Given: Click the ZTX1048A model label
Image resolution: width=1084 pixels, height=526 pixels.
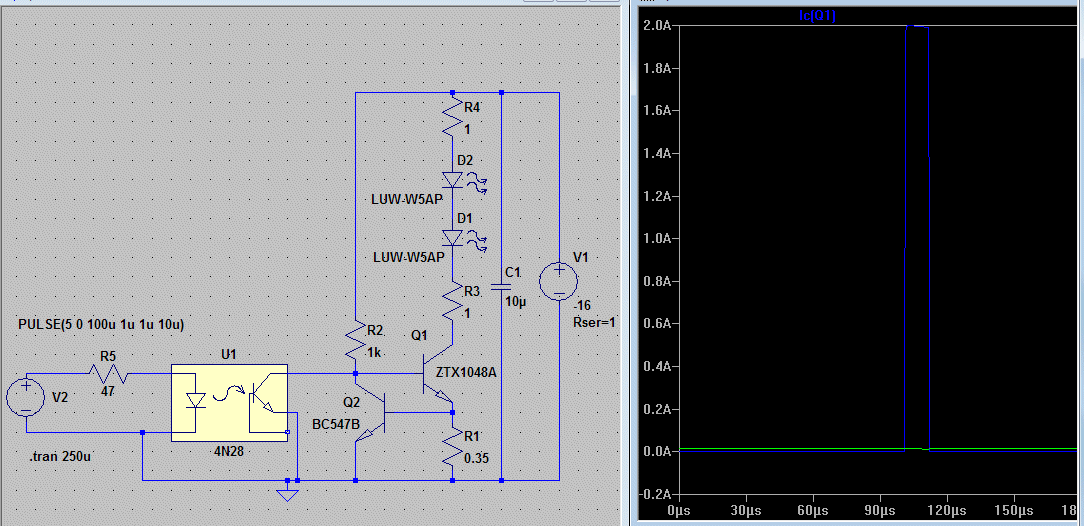Looking at the screenshot, I should tap(465, 373).
